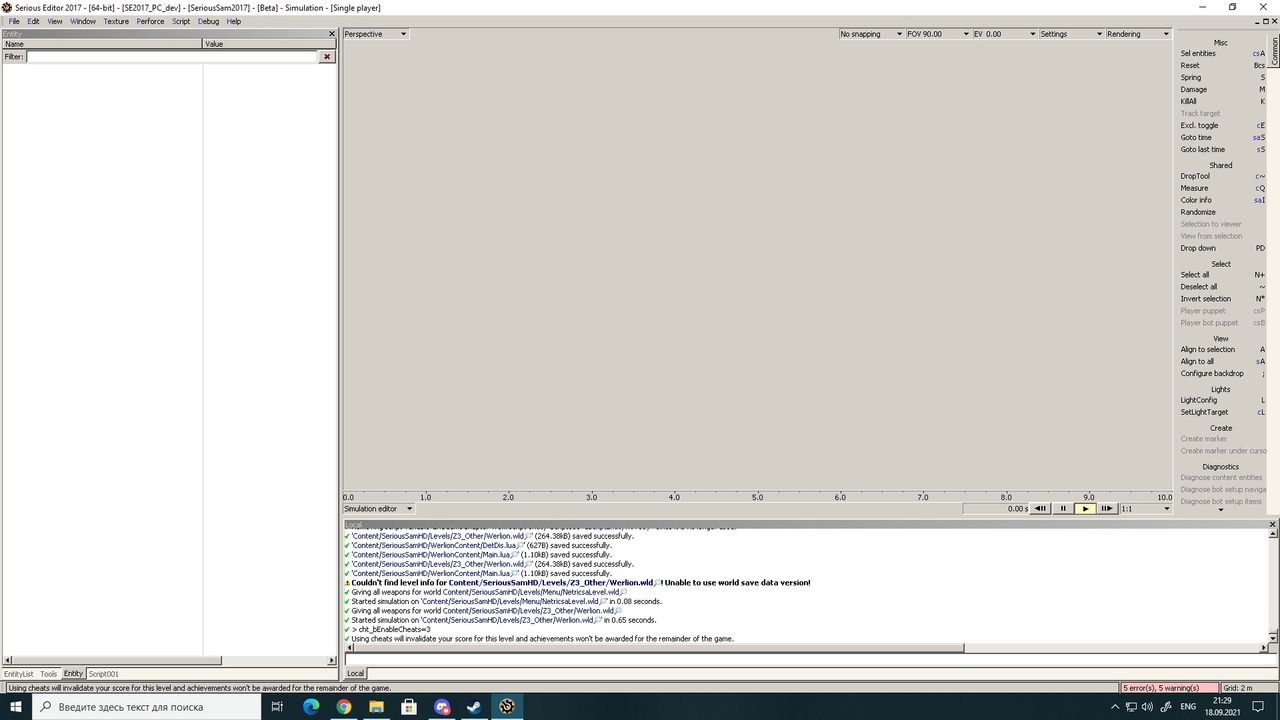Pause the simulation
The image size is (1280, 720).
[1063, 508]
